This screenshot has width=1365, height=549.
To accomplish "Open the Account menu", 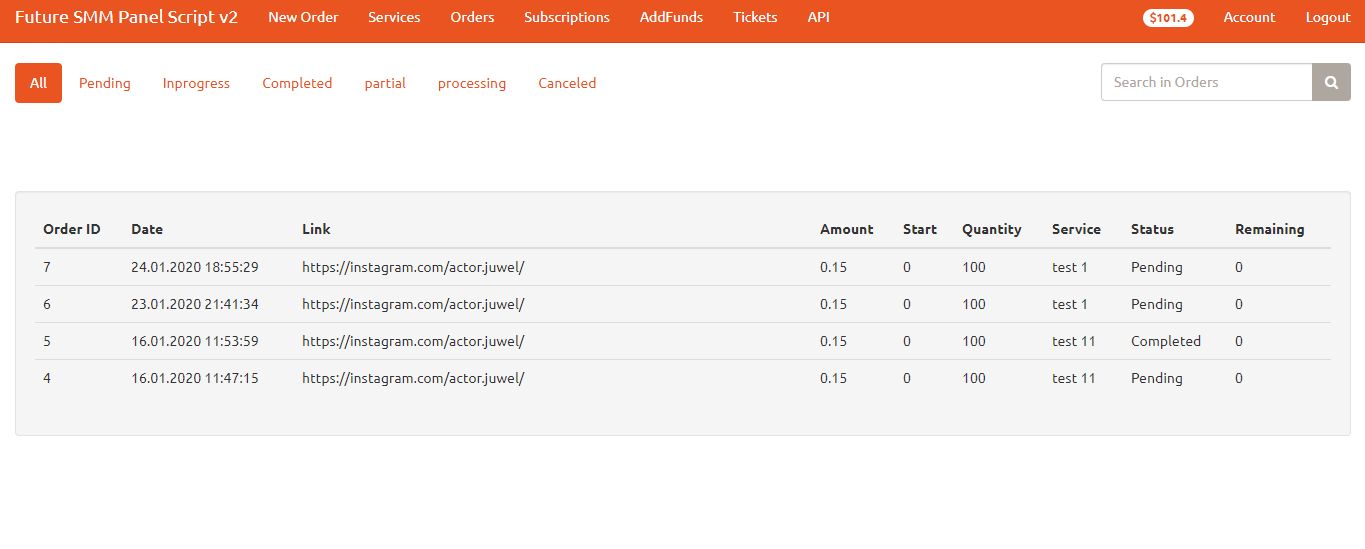I will click(1249, 17).
